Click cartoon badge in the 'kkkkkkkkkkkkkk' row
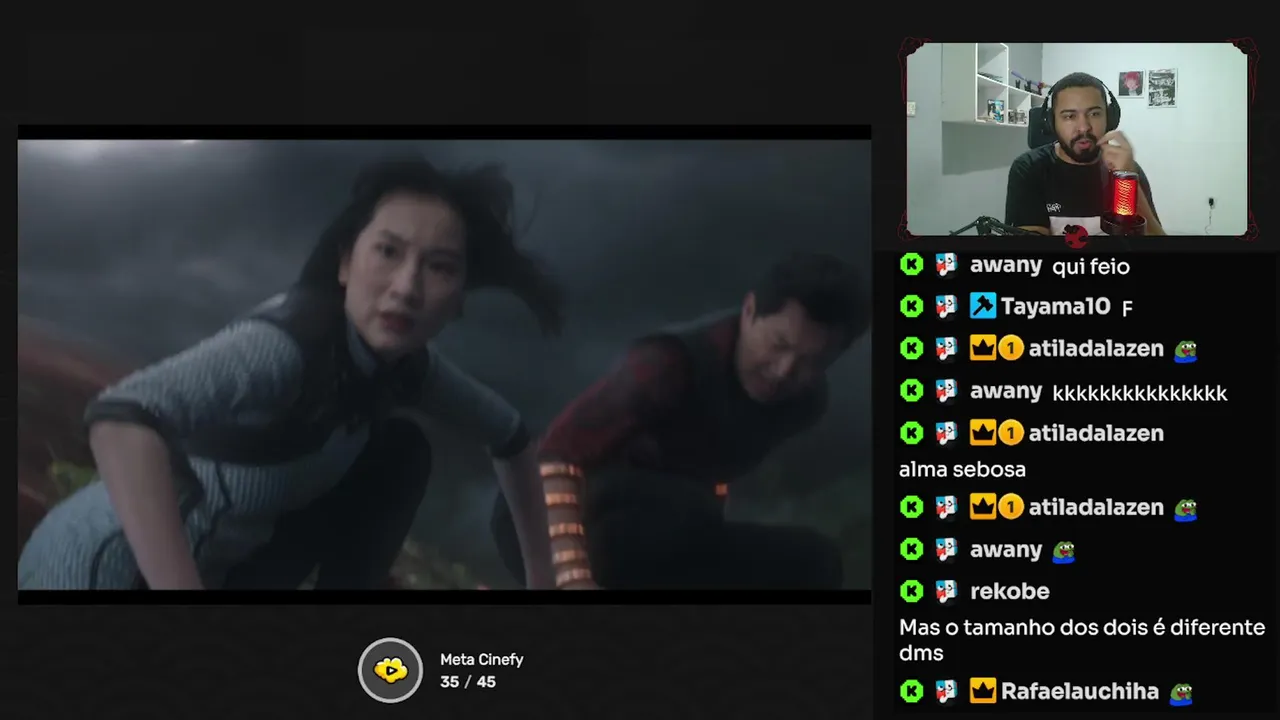Image resolution: width=1280 pixels, height=720 pixels. (x=946, y=391)
